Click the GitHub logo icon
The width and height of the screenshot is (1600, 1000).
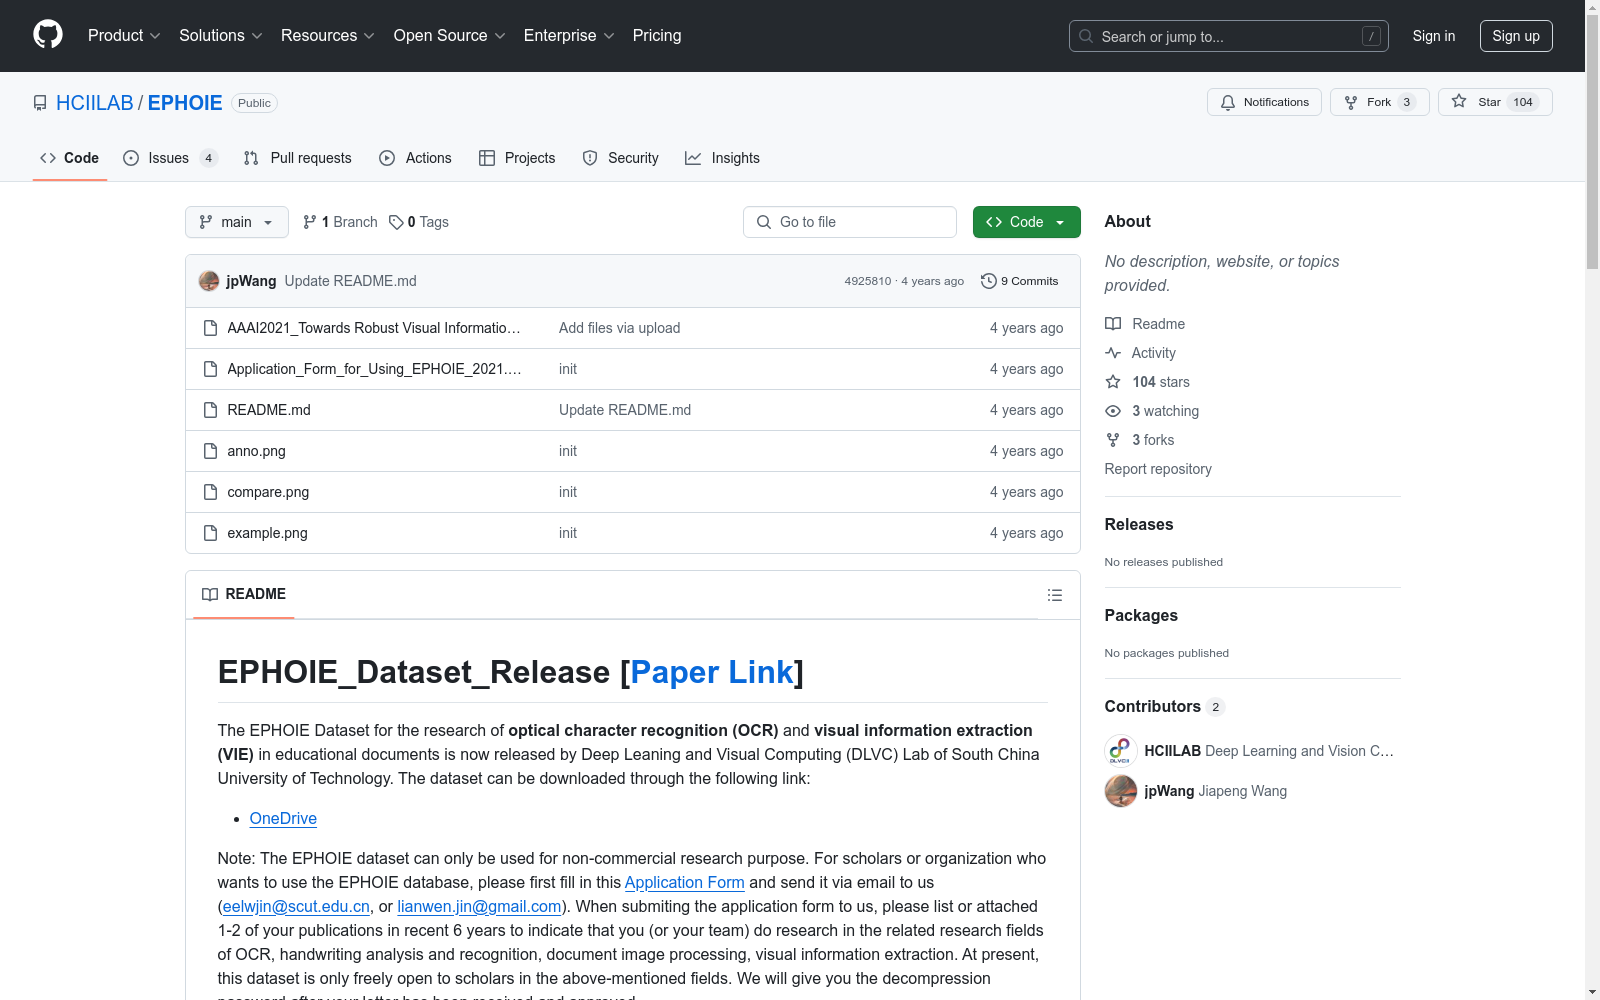[48, 35]
